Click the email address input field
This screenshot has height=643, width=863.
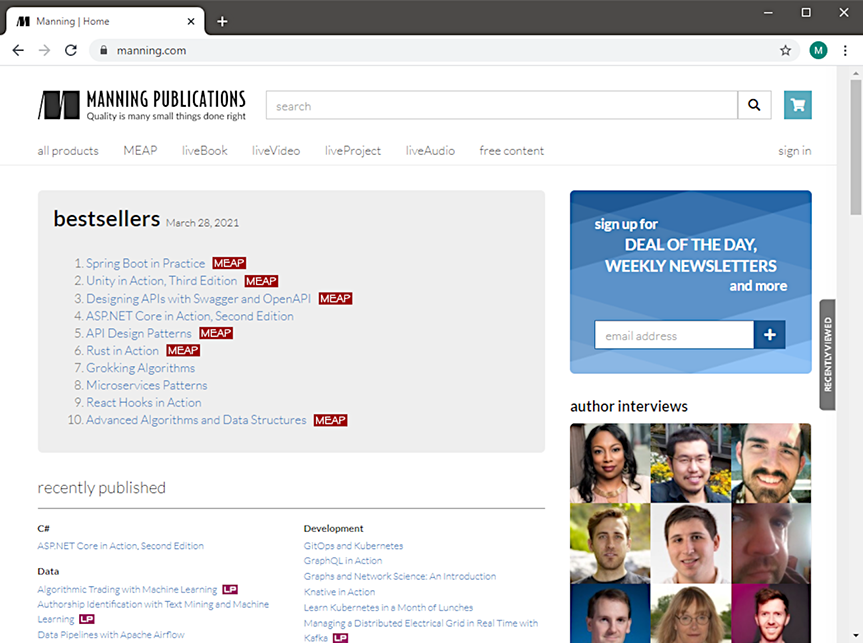pos(674,335)
